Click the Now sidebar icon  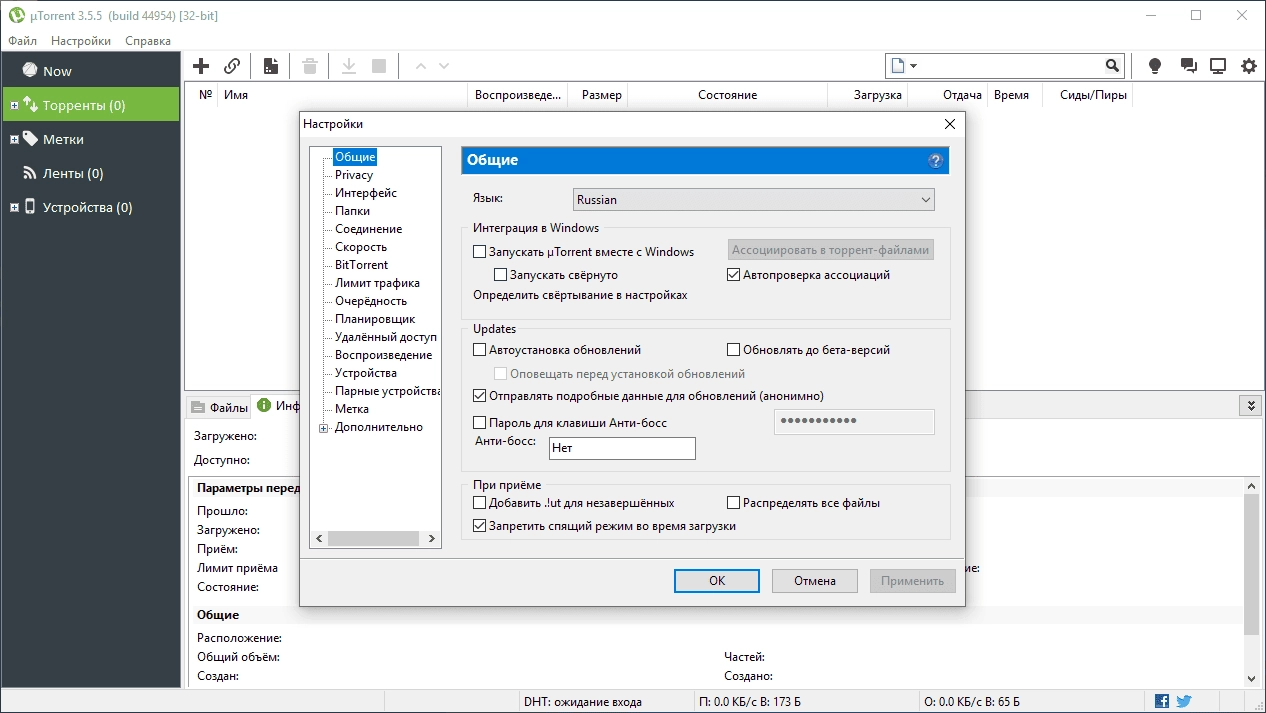coord(30,70)
